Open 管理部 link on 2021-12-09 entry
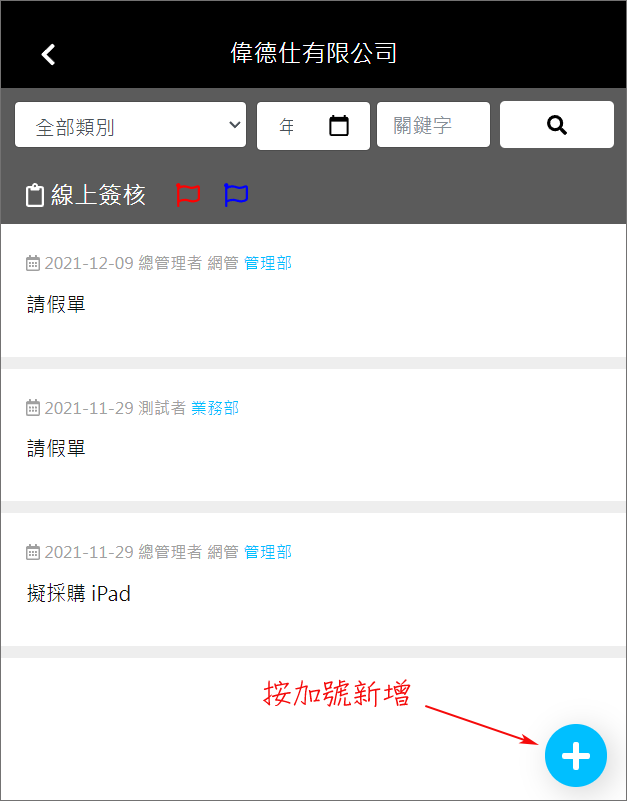This screenshot has height=801, width=627. pyautogui.click(x=268, y=263)
